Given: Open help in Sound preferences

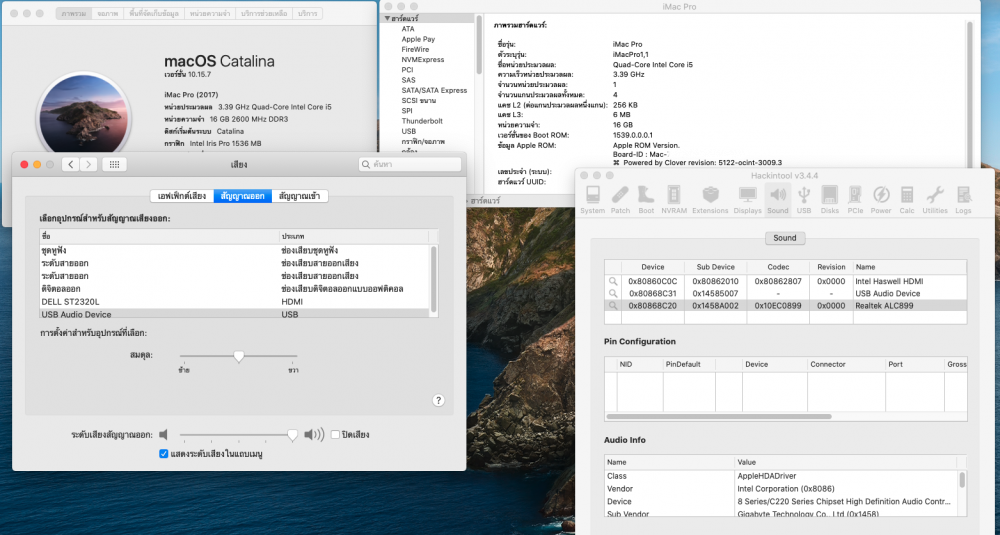Looking at the screenshot, I should click(x=438, y=400).
